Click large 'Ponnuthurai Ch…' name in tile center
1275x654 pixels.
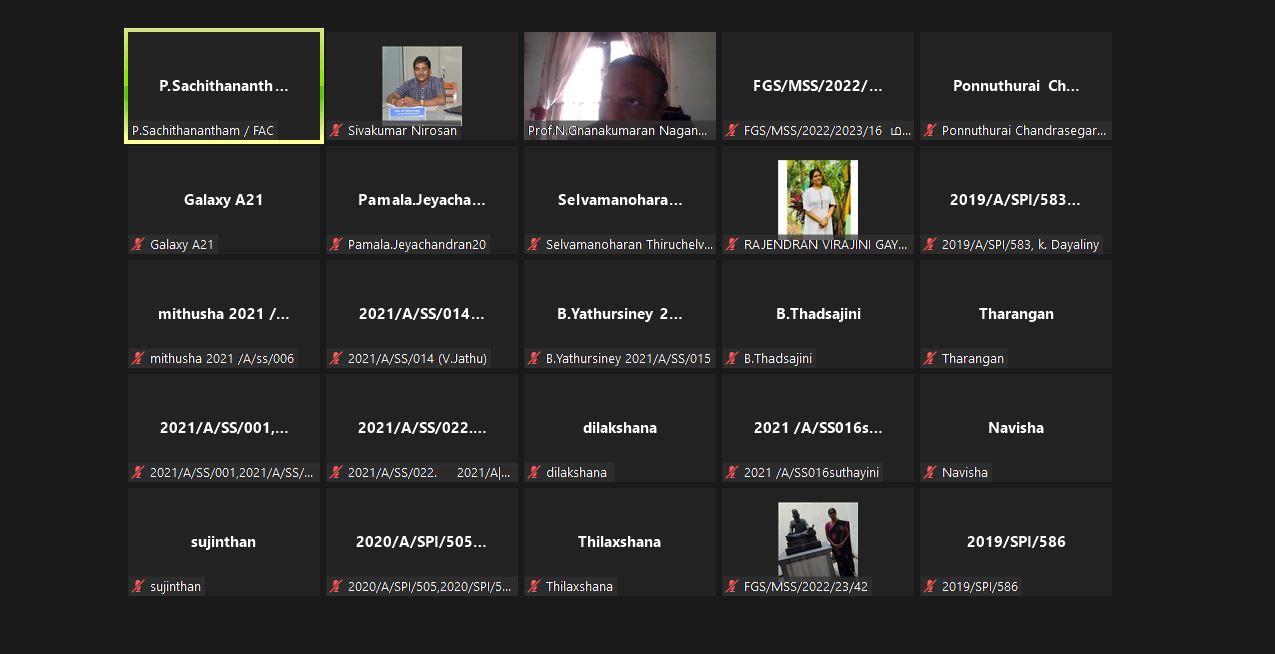1016,86
